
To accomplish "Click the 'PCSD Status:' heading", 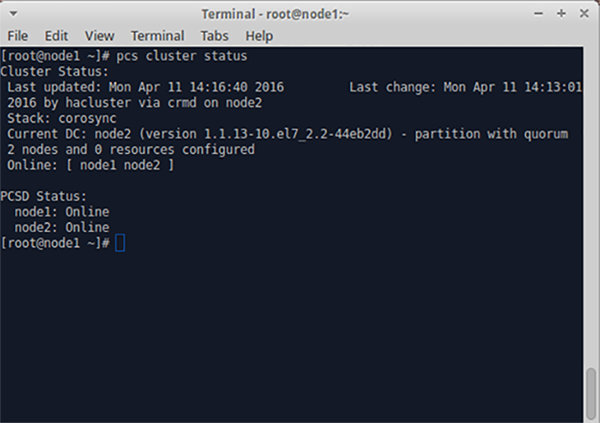I will click(43, 196).
